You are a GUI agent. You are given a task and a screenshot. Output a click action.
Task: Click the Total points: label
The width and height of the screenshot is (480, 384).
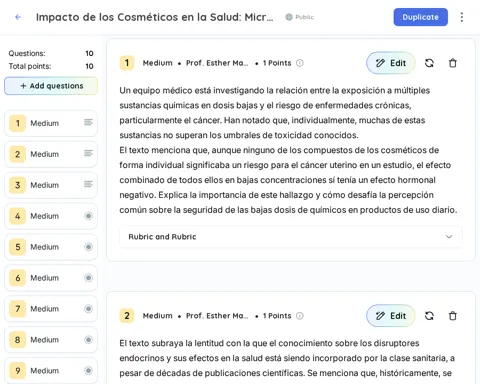[x=30, y=66]
